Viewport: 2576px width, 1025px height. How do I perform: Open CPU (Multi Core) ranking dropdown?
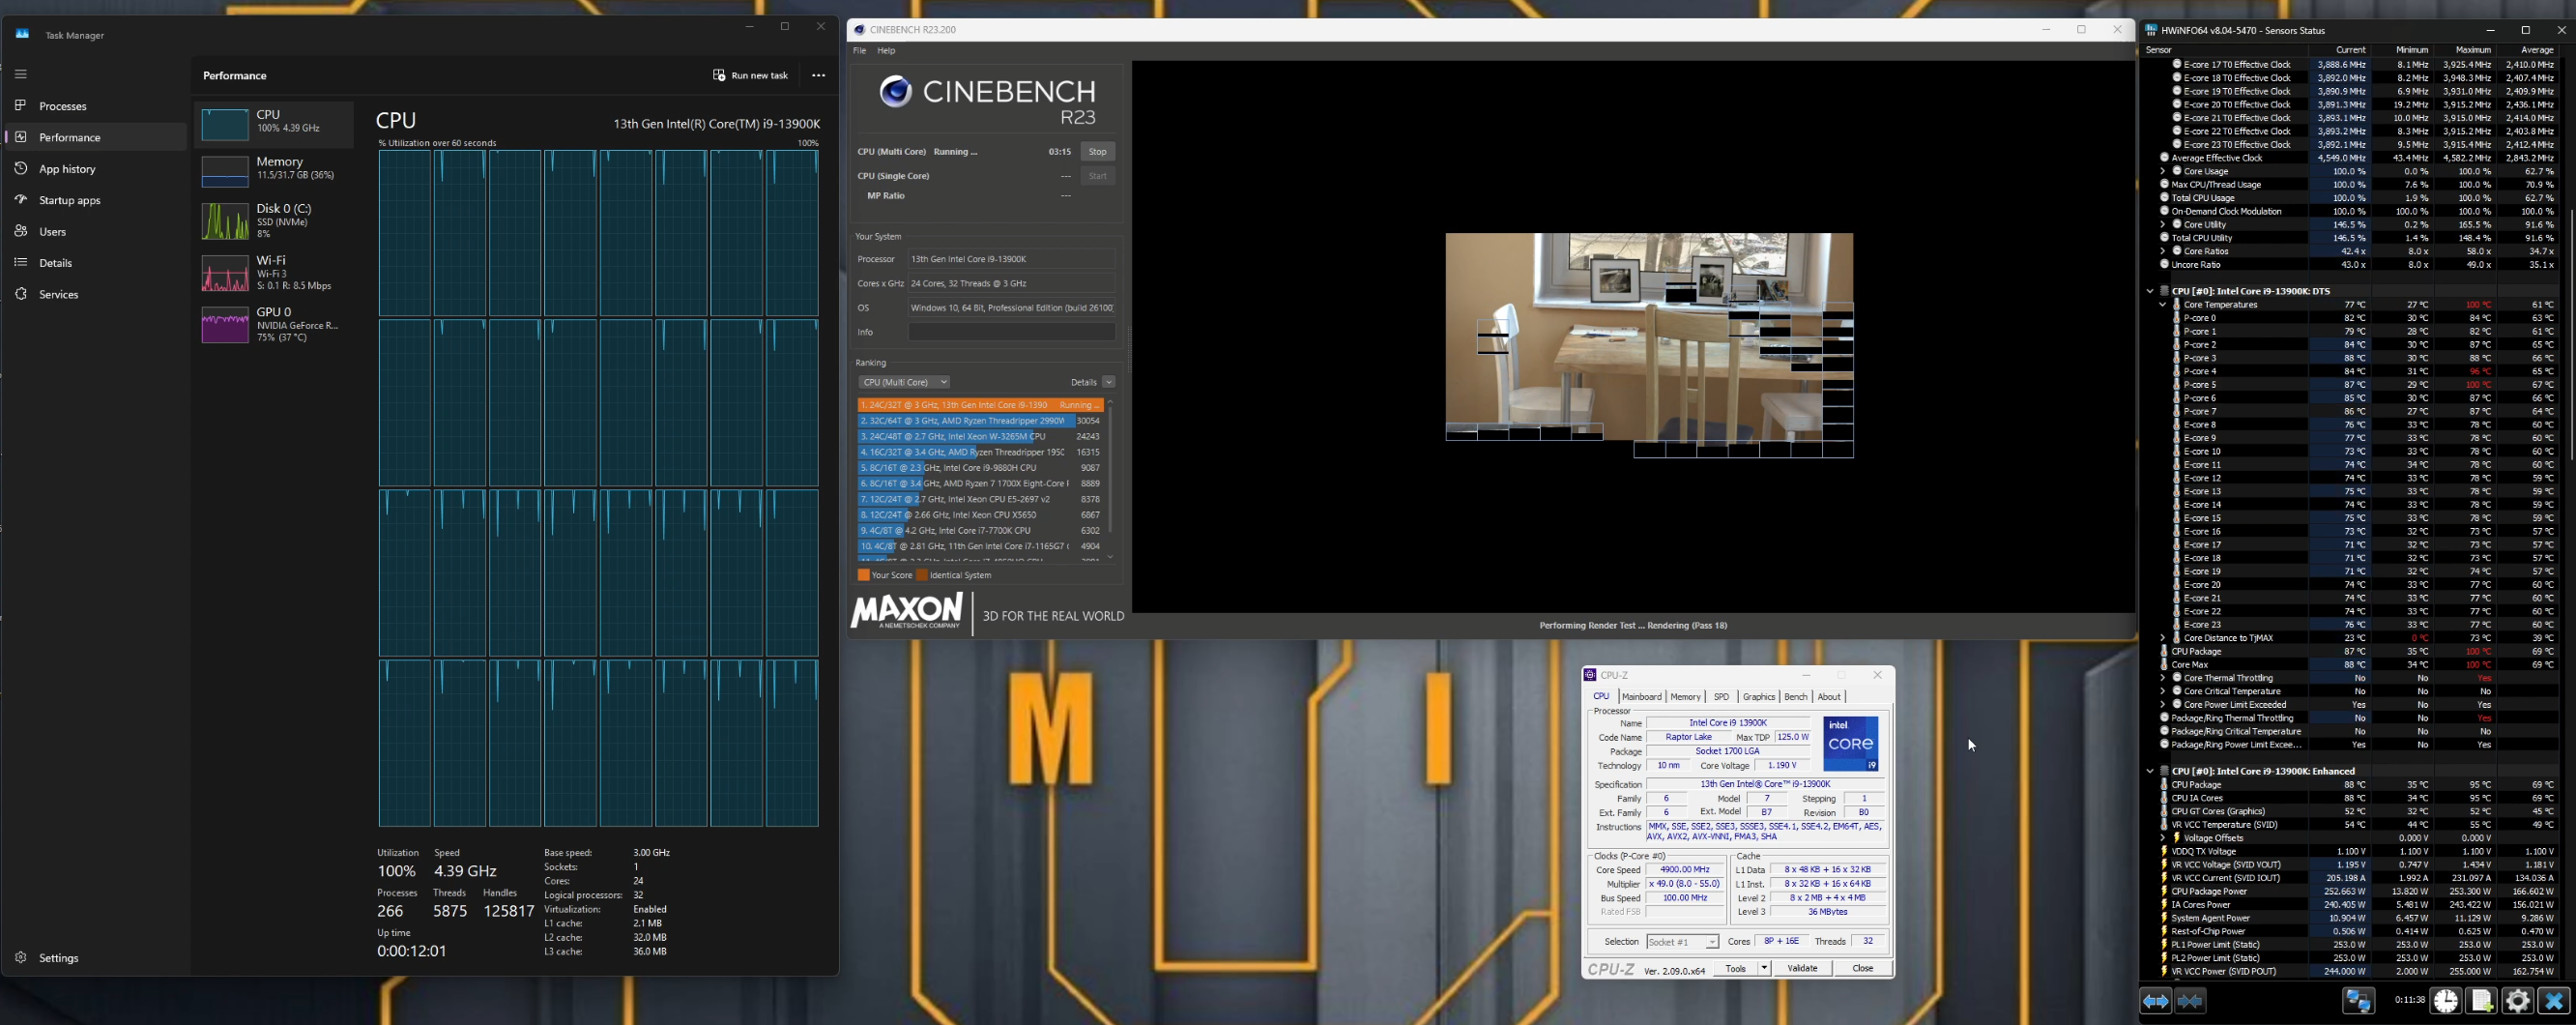pos(904,382)
